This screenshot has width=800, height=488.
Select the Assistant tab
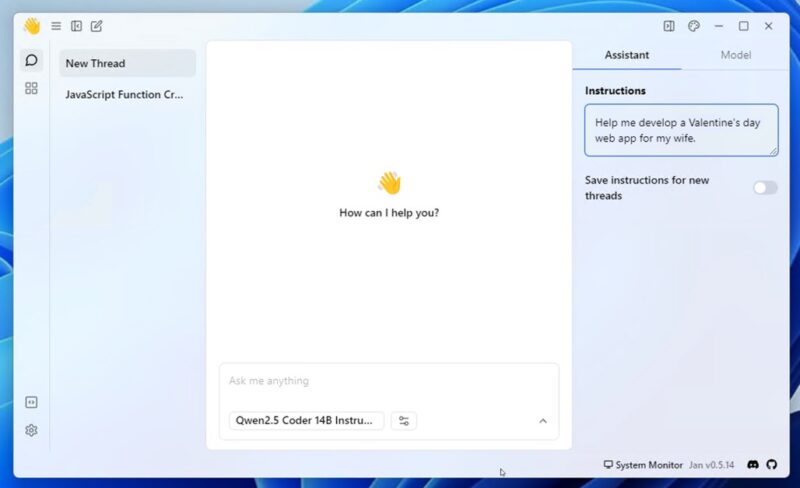(627, 55)
